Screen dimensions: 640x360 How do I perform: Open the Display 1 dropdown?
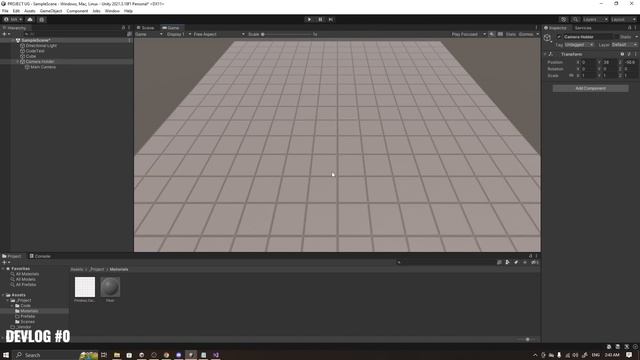point(178,34)
